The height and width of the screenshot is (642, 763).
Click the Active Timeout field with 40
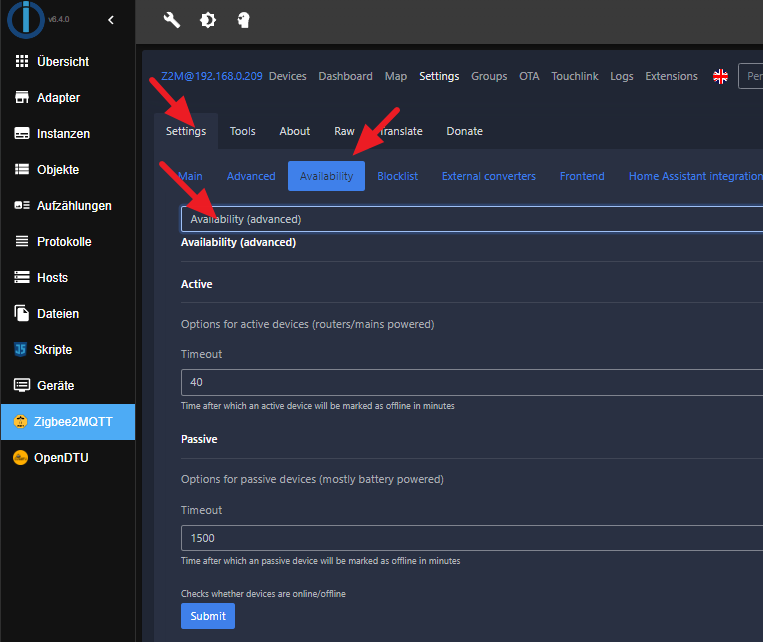coord(472,382)
